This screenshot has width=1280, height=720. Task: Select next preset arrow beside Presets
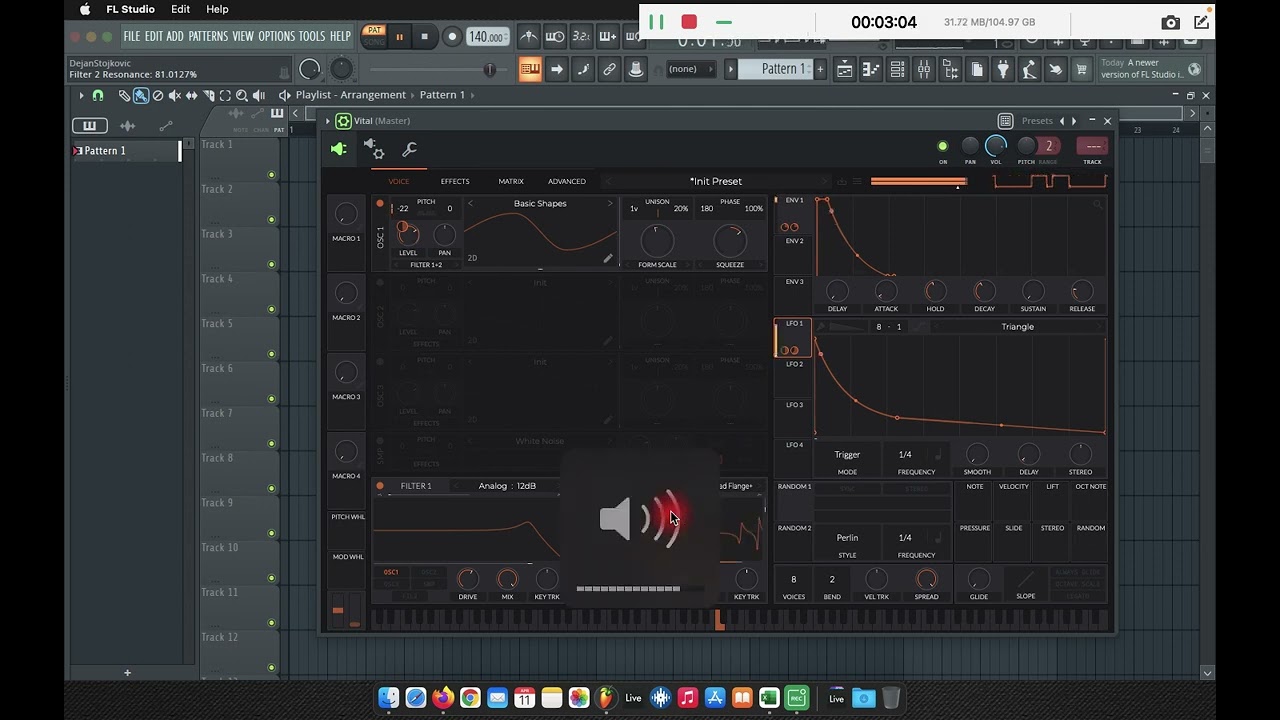click(x=1074, y=121)
